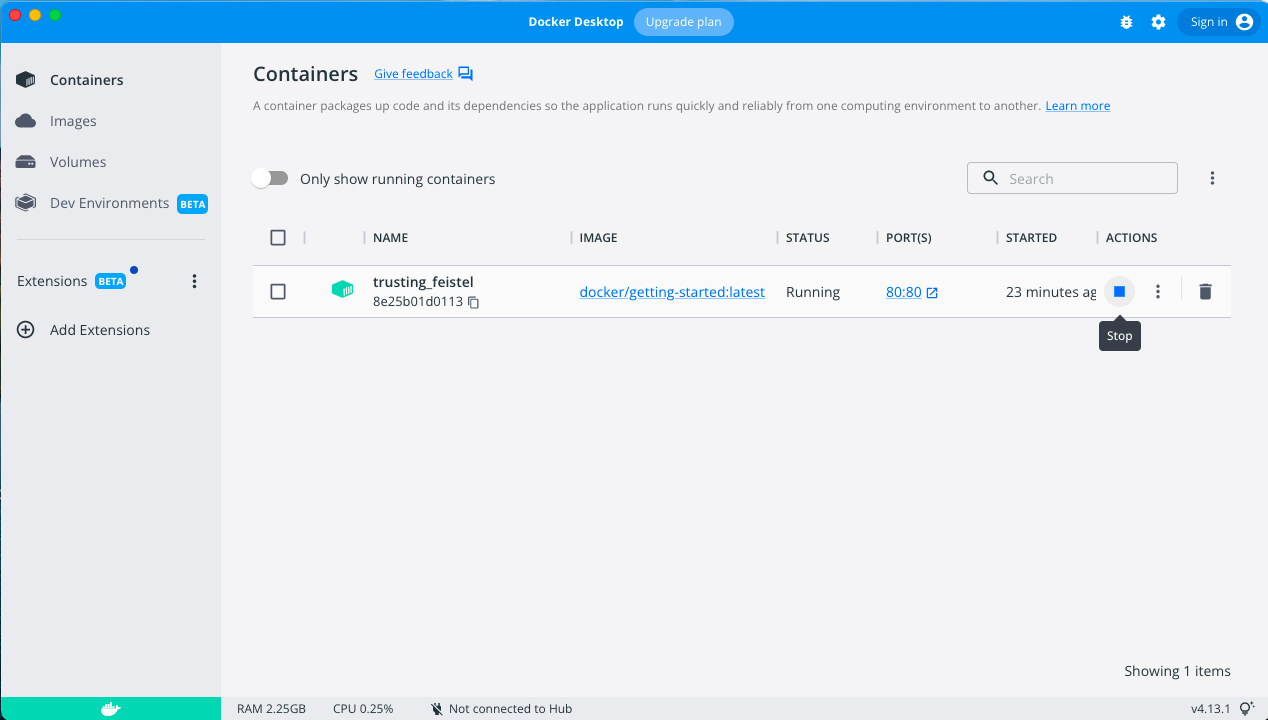Stop the trusting_feistel container

[x=1120, y=292]
